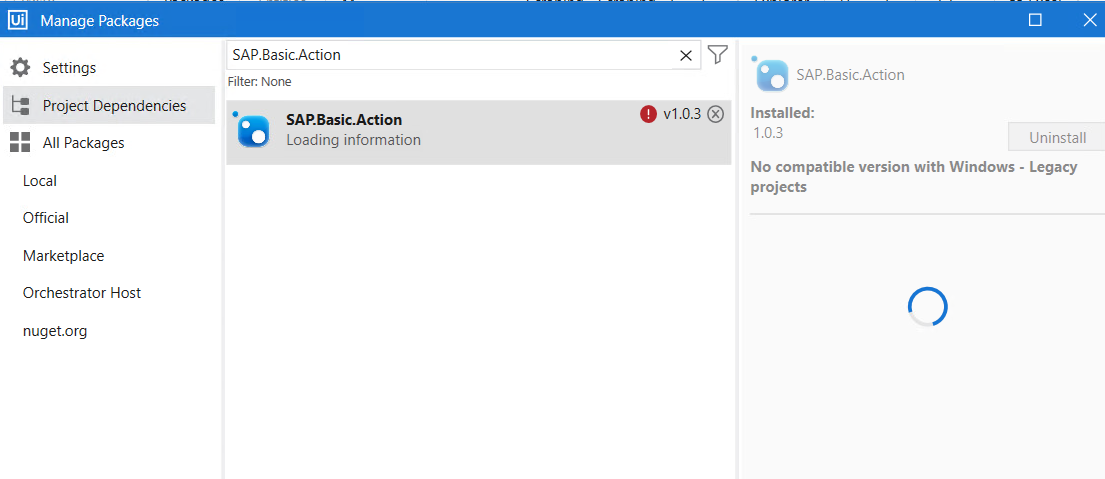Click the package icon in details panel
The height and width of the screenshot is (479, 1105).
click(x=770, y=74)
